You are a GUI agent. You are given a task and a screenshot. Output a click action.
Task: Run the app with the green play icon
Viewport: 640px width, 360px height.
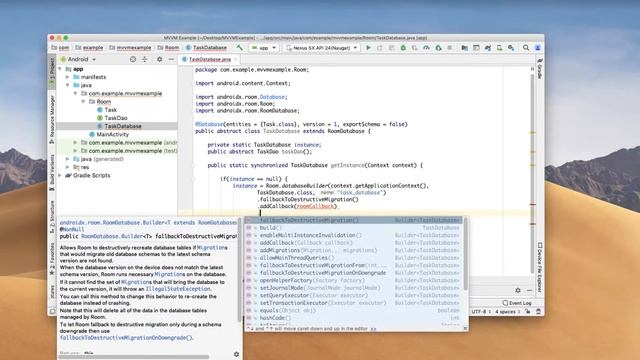tap(368, 48)
